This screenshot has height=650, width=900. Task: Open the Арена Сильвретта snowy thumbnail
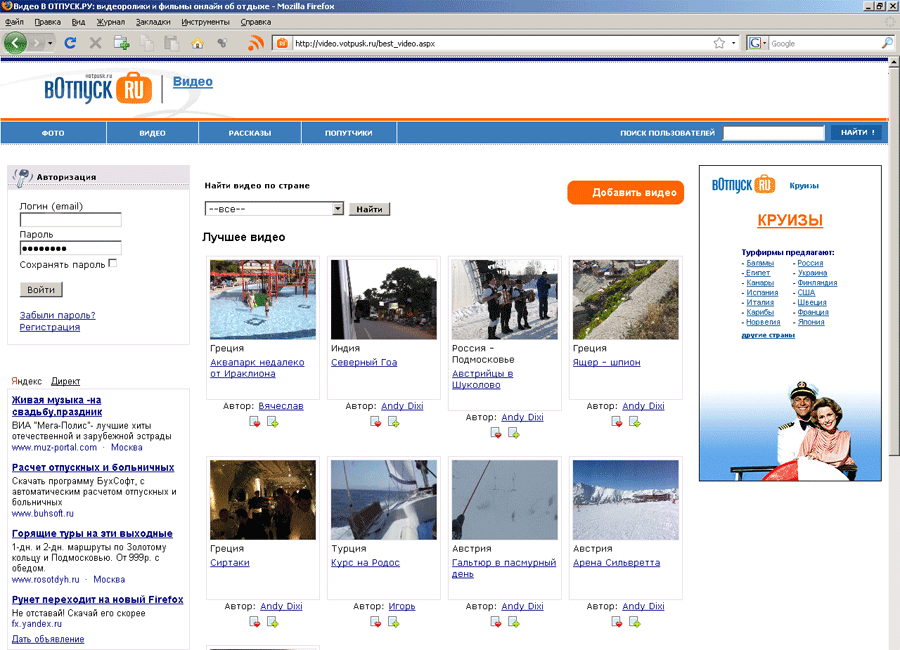coord(626,500)
